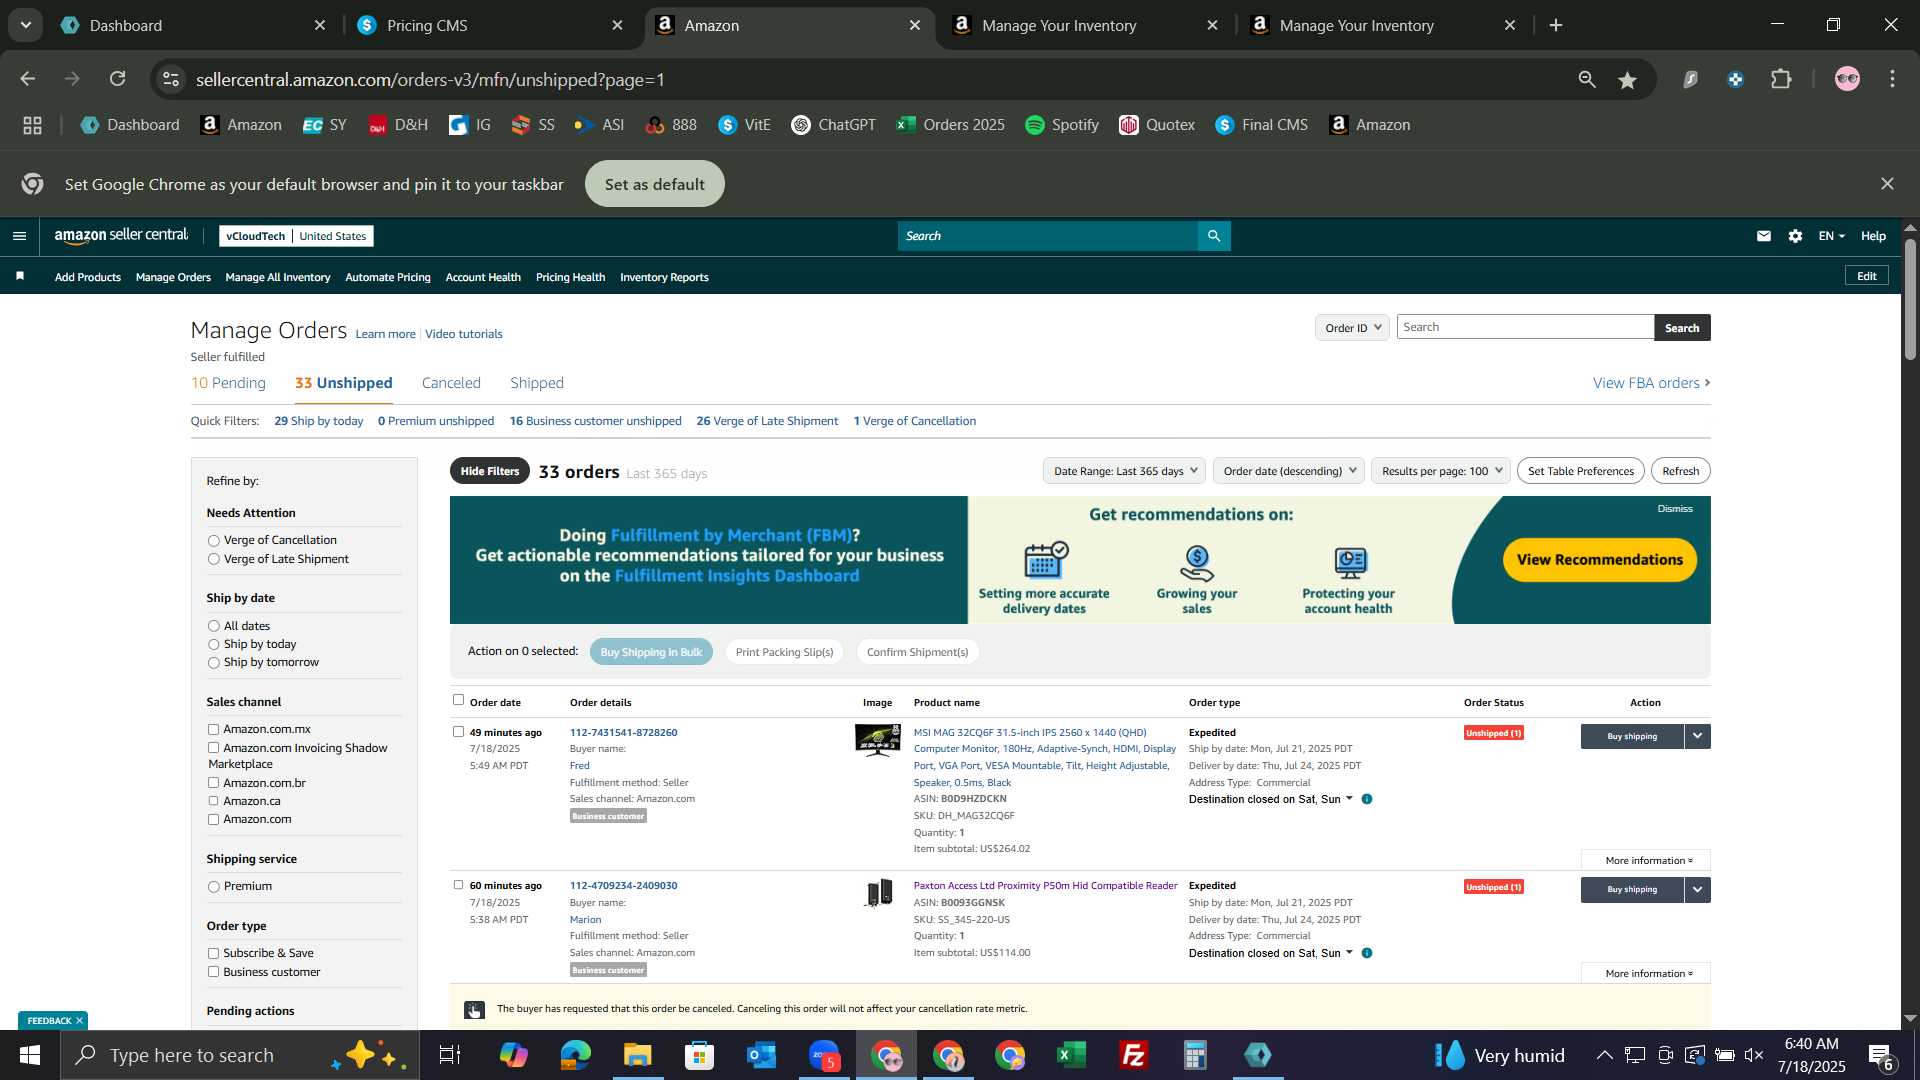Open Outlook from the taskbar
The image size is (1920, 1080).
point(762,1055)
